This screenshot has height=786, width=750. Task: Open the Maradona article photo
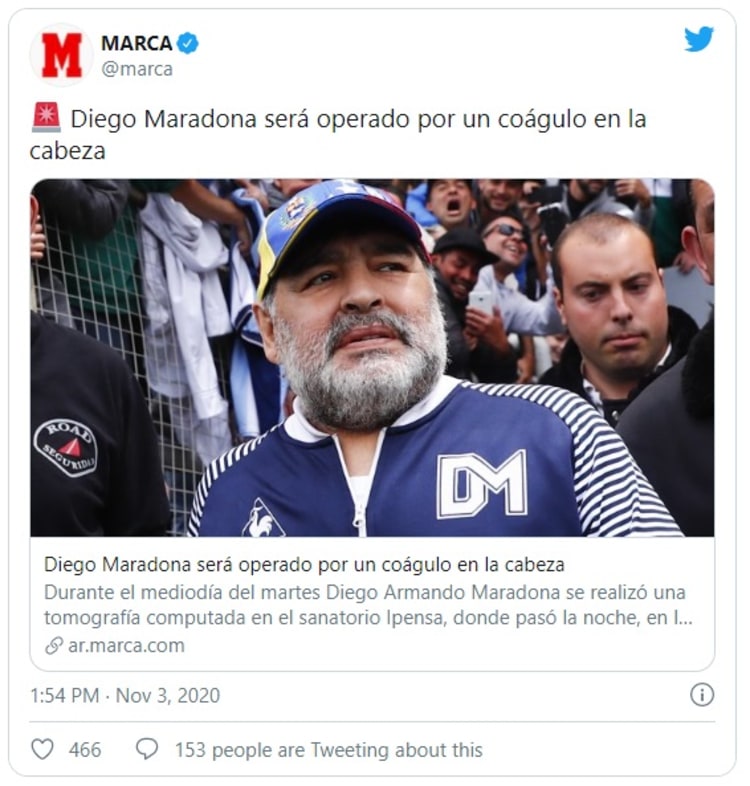click(x=372, y=358)
